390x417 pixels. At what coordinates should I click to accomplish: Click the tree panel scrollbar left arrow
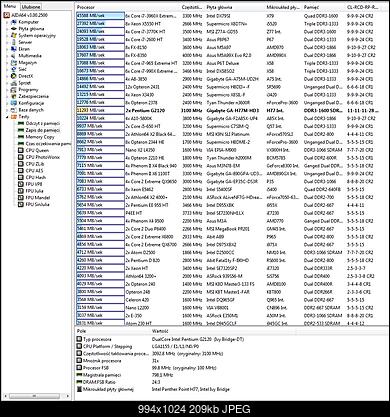tap(5, 396)
